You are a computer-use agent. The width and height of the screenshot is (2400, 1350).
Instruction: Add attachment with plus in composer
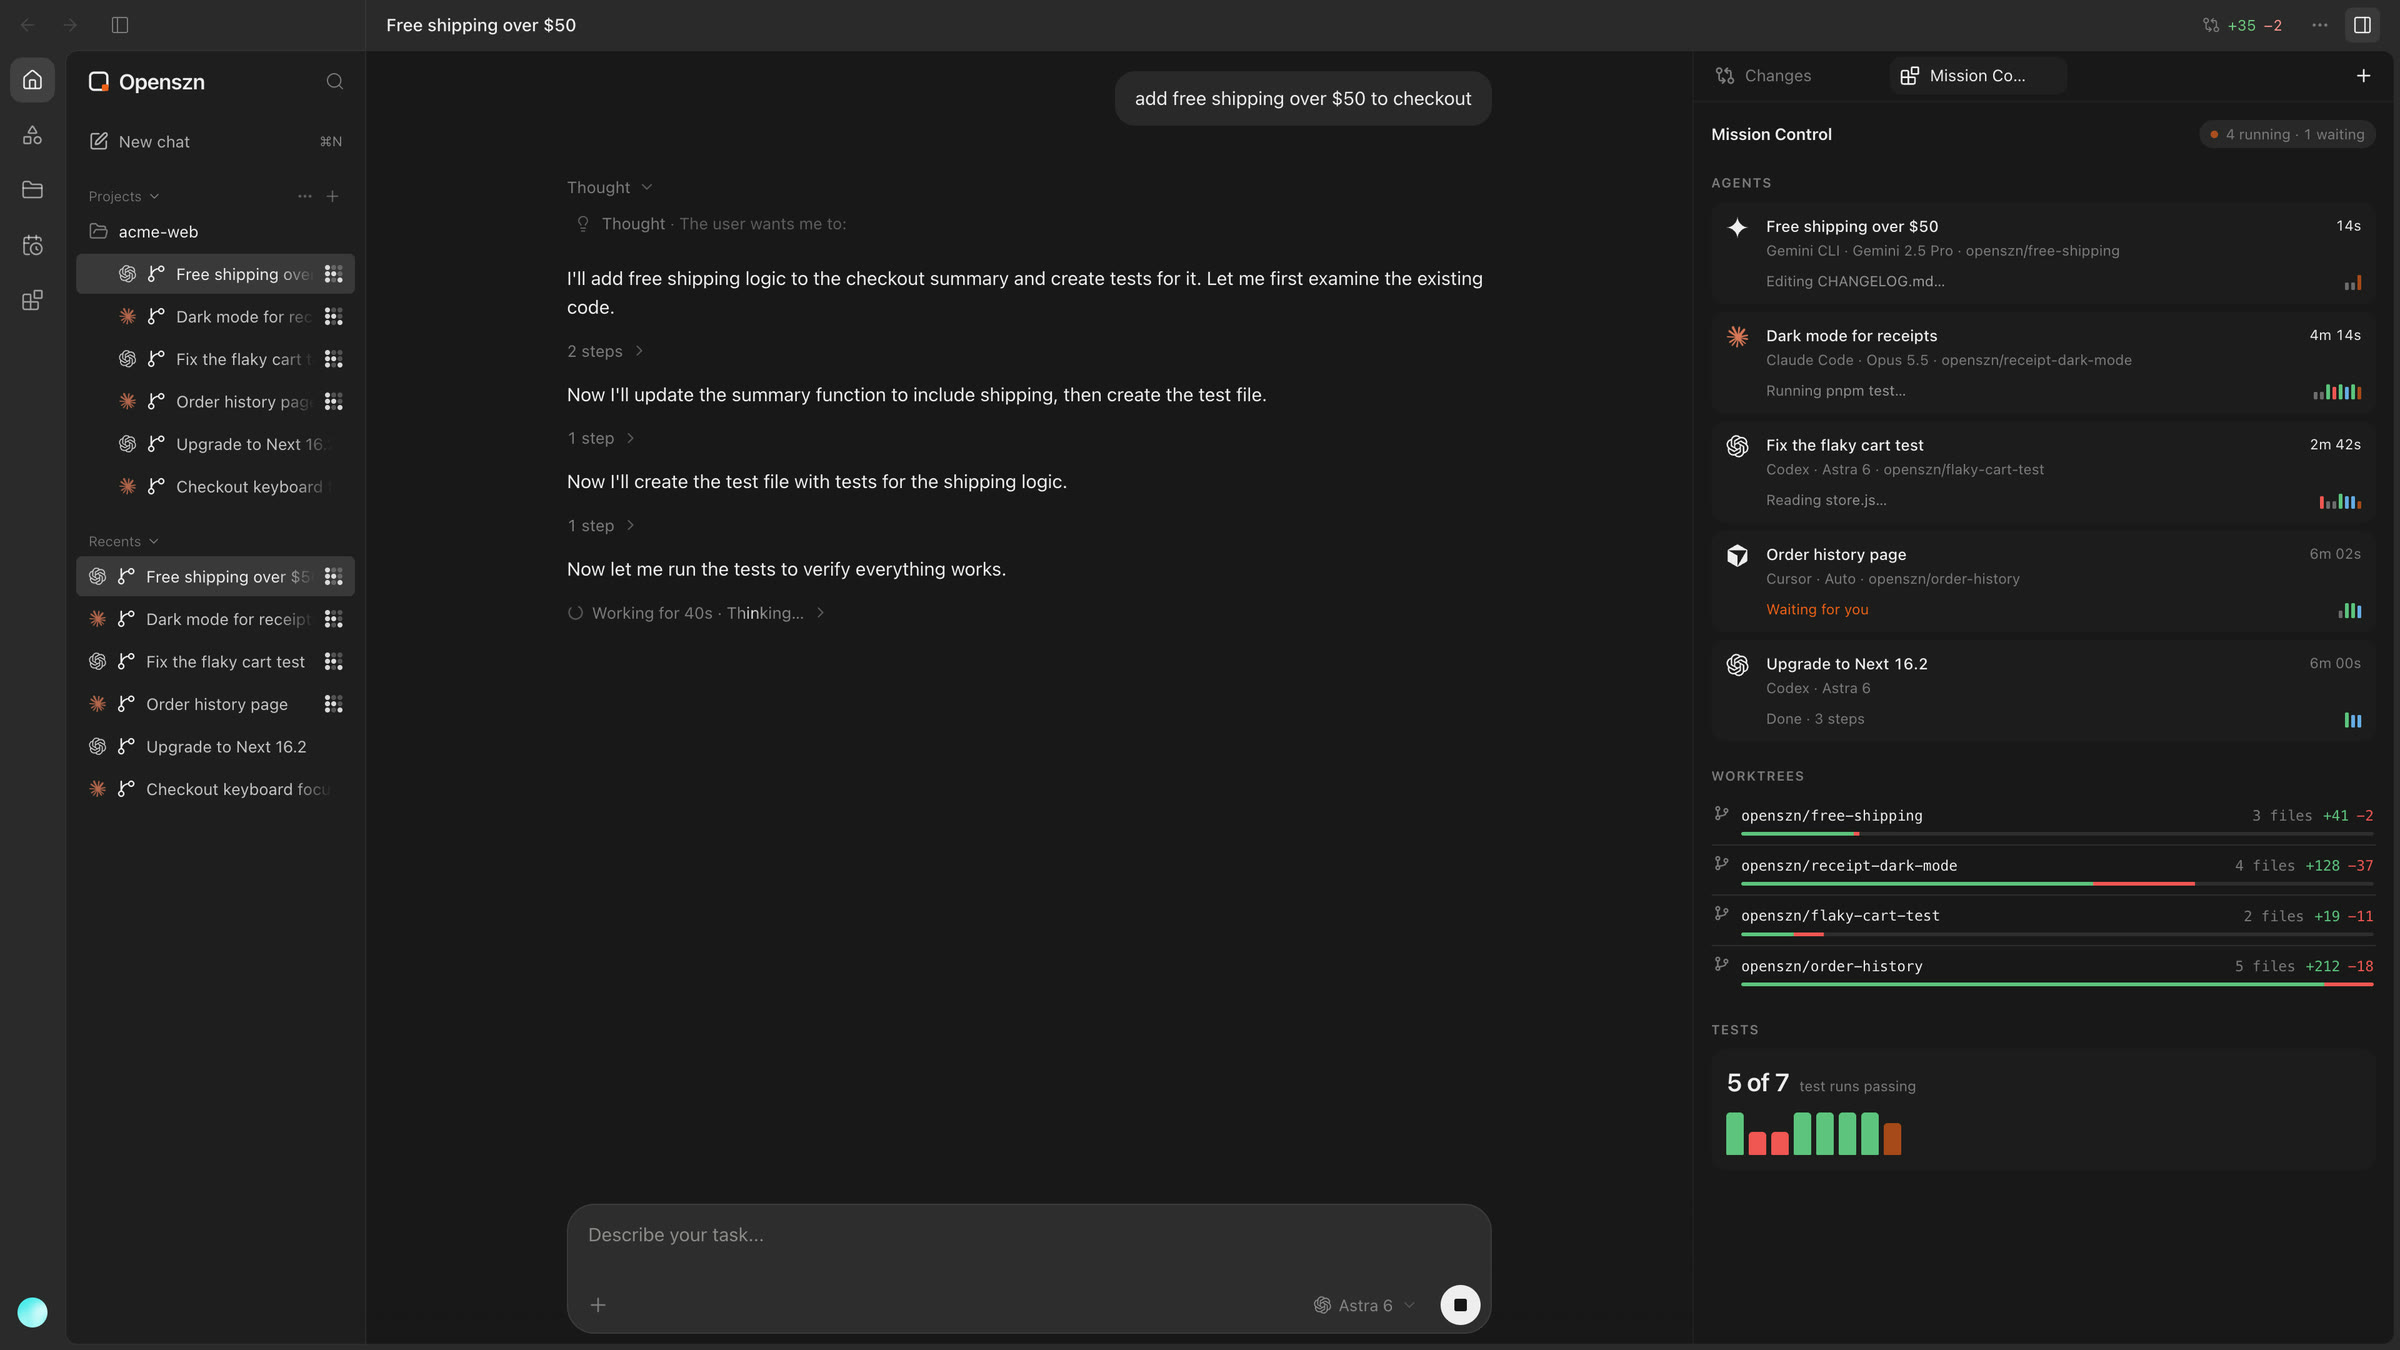[598, 1306]
